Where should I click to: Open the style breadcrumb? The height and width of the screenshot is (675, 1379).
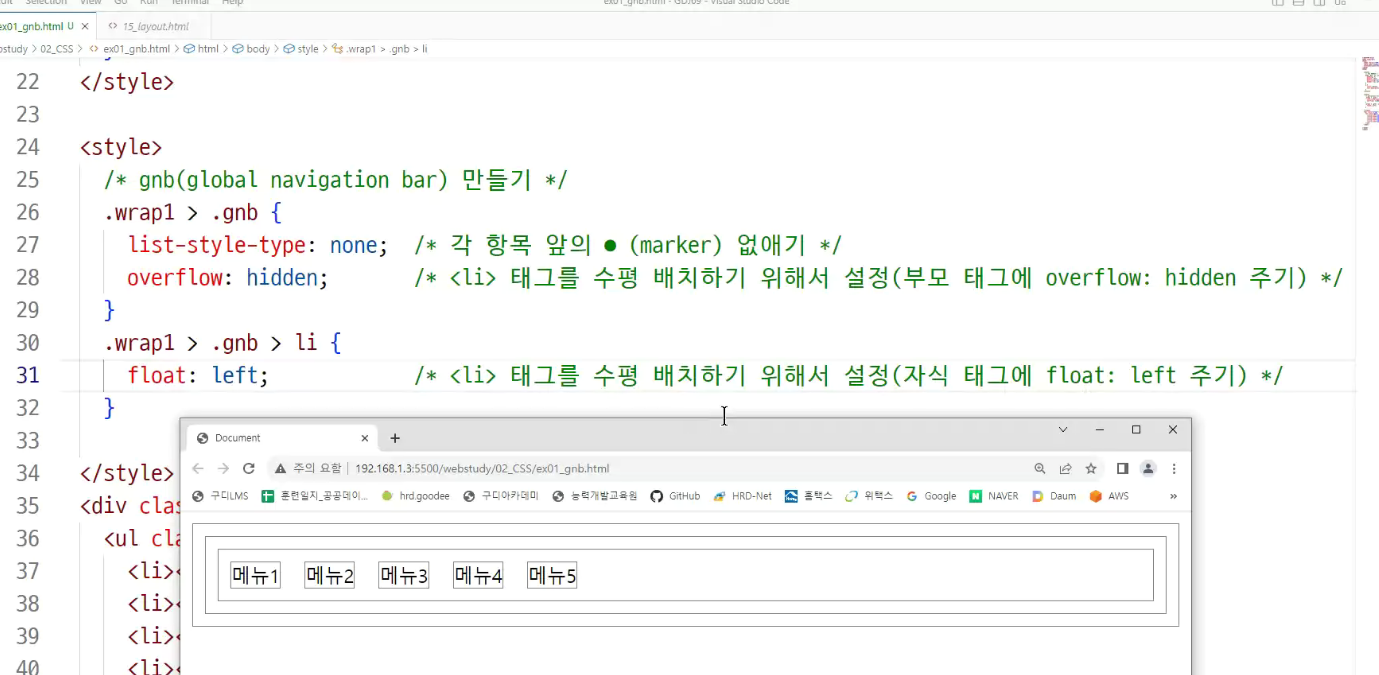(x=301, y=48)
